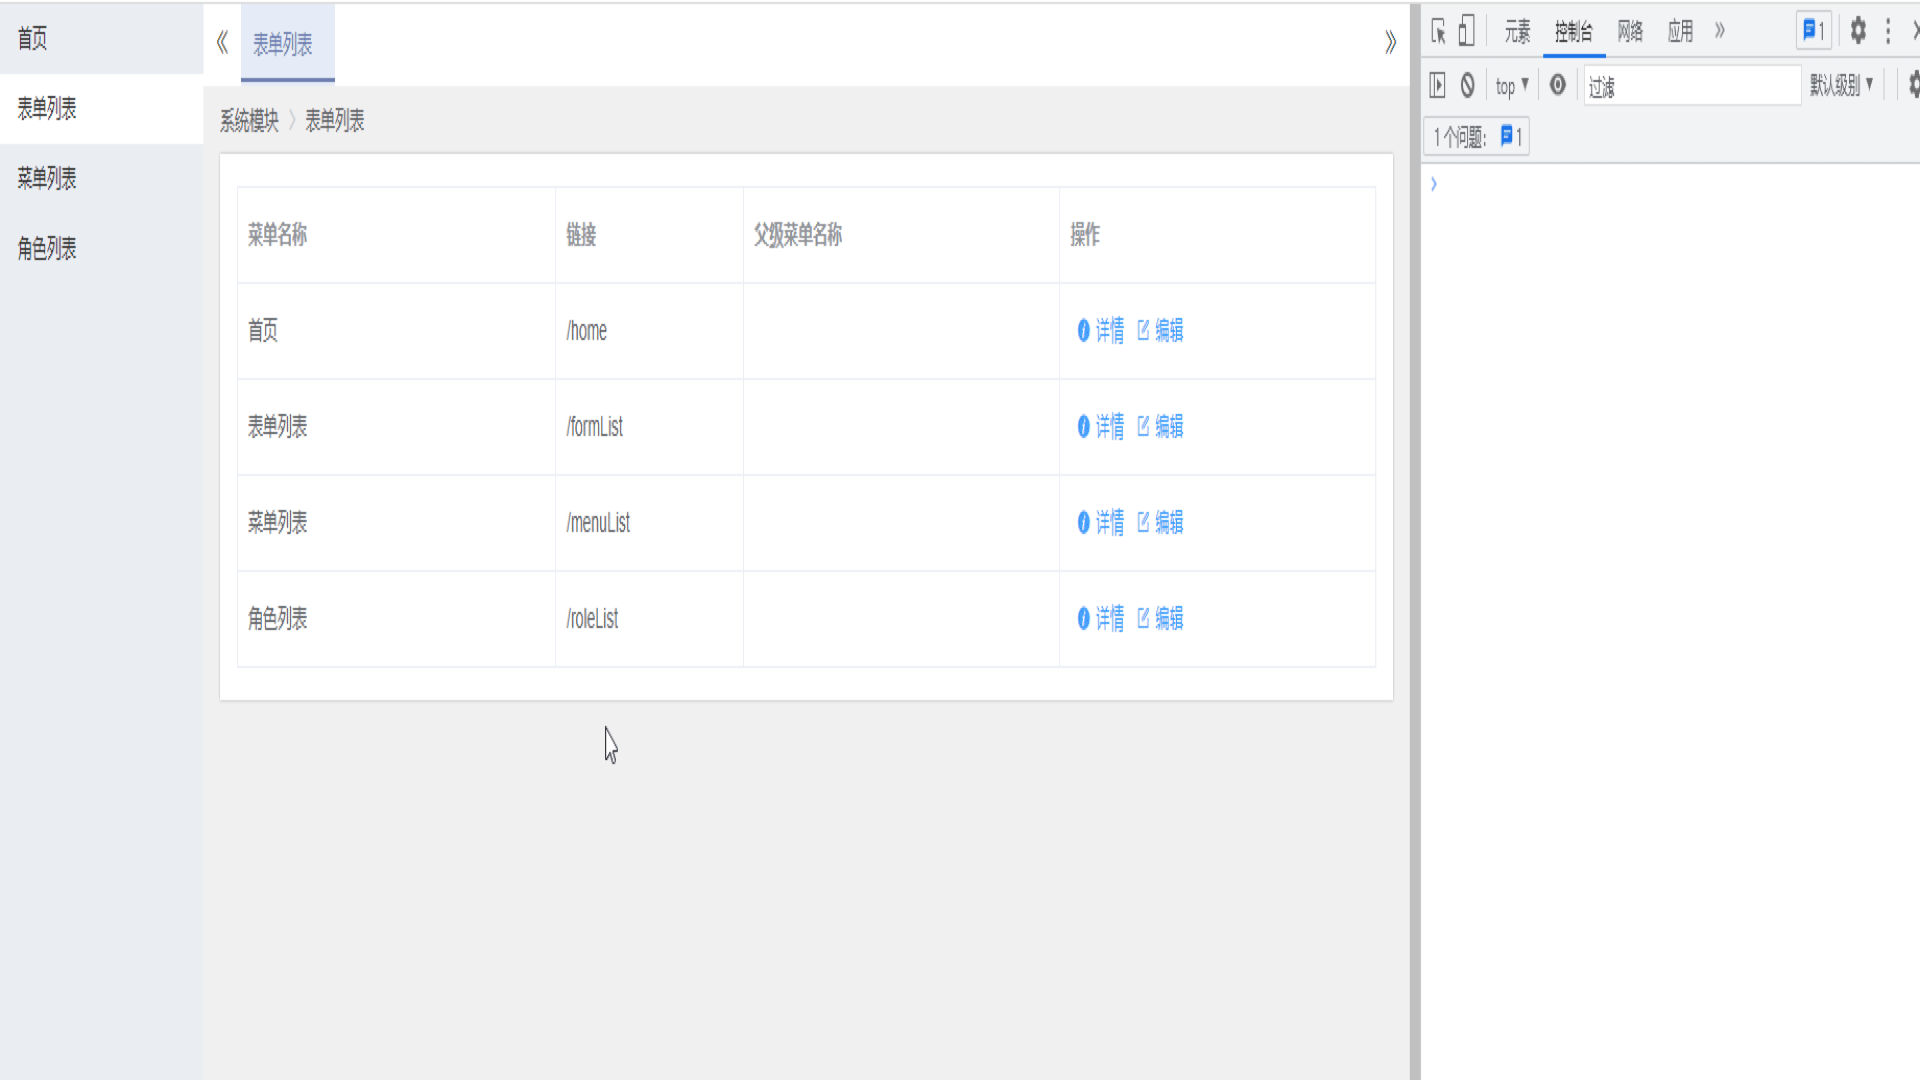Click the 详情 icon link for 首页 row
This screenshot has height=1080, width=1920.
pyautogui.click(x=1100, y=331)
